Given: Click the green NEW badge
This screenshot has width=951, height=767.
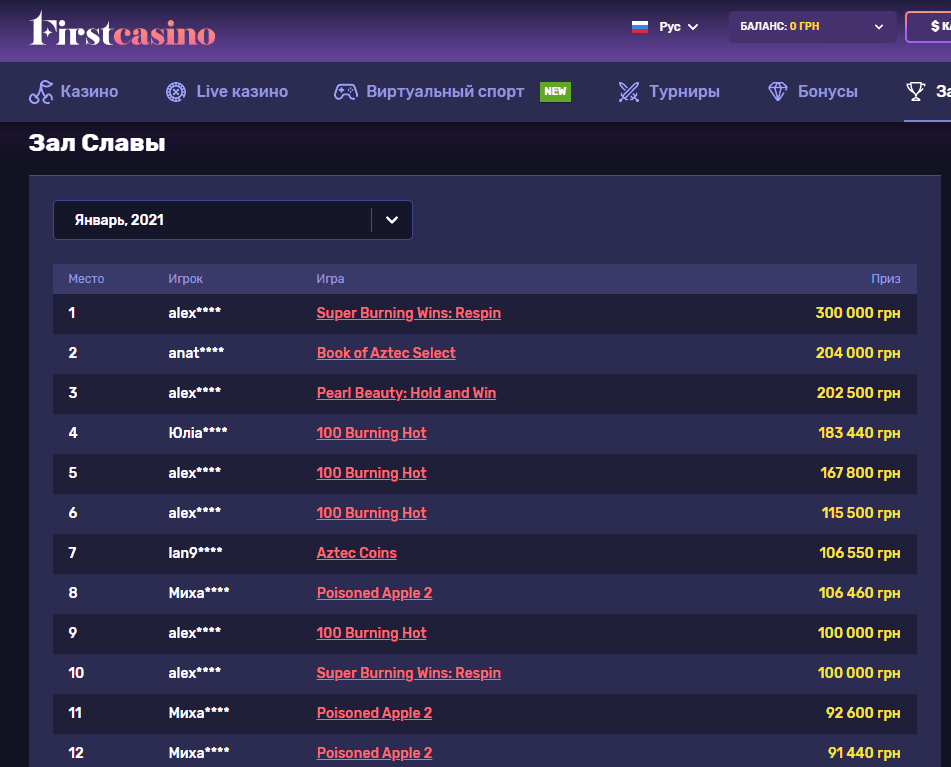Looking at the screenshot, I should point(555,92).
